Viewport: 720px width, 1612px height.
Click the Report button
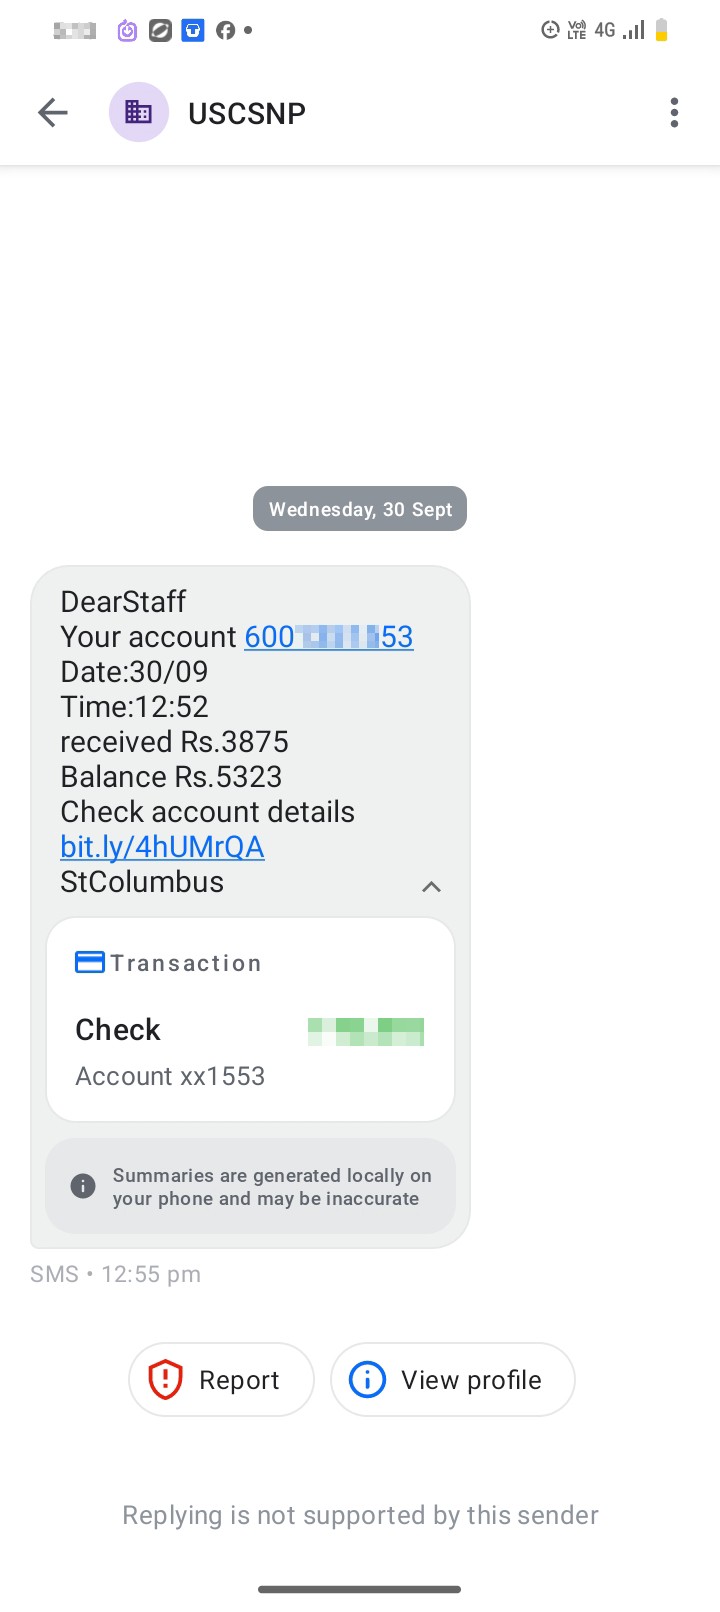(221, 1380)
